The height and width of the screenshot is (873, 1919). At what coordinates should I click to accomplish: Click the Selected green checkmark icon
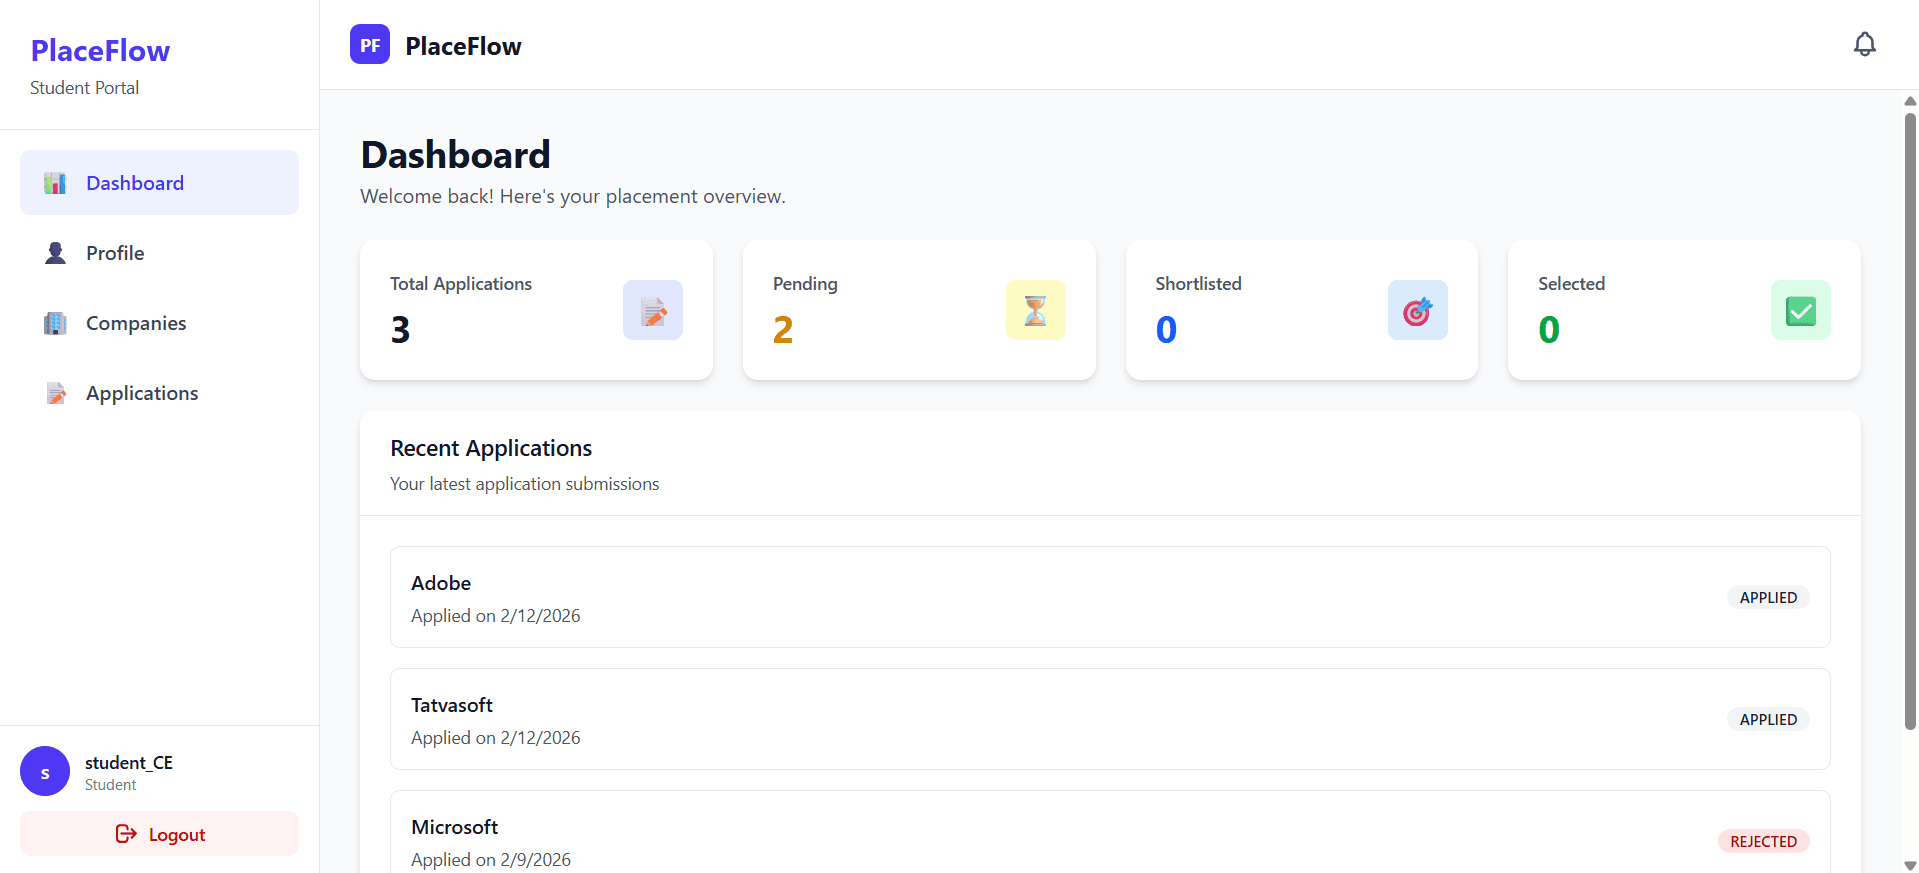coord(1801,310)
